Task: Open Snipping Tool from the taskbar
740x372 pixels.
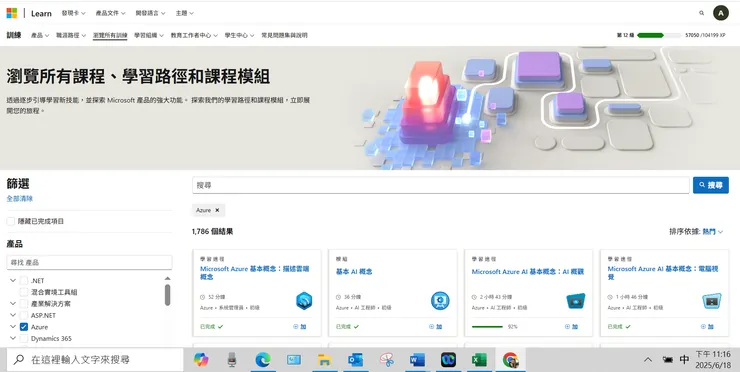Action: pos(387,360)
